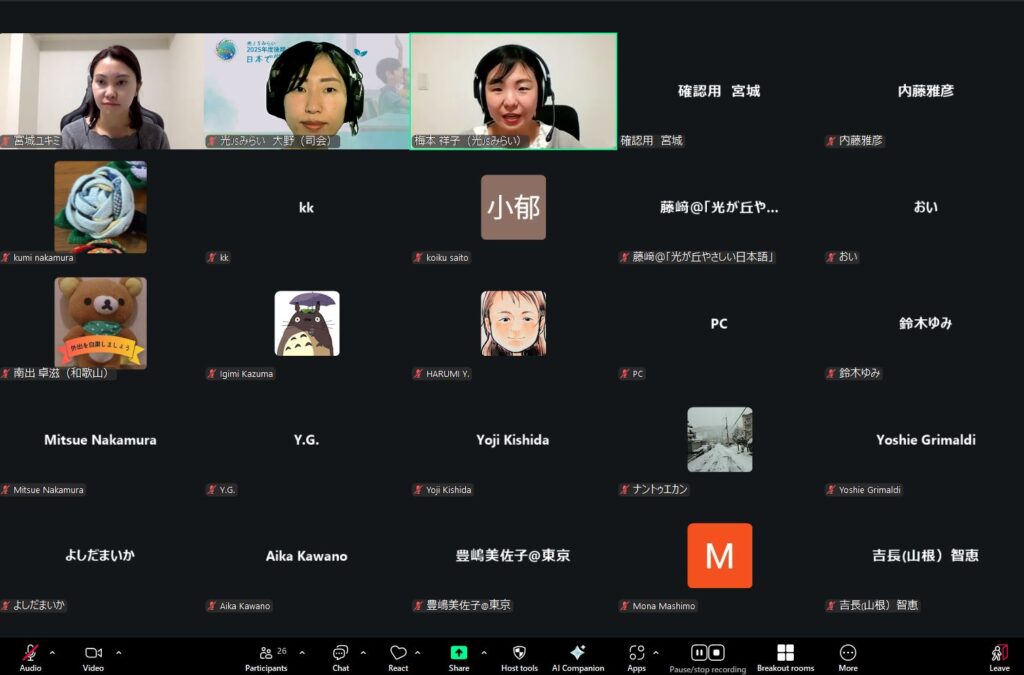Toggle the Video camera on

click(x=93, y=653)
